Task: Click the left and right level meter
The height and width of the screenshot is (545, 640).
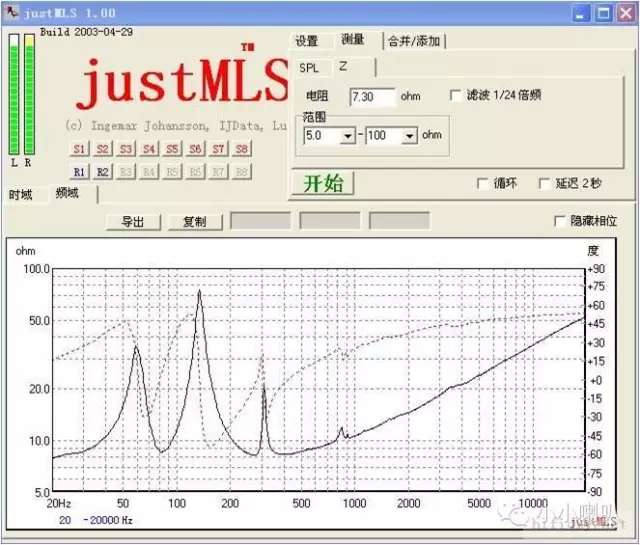Action: coord(20,97)
